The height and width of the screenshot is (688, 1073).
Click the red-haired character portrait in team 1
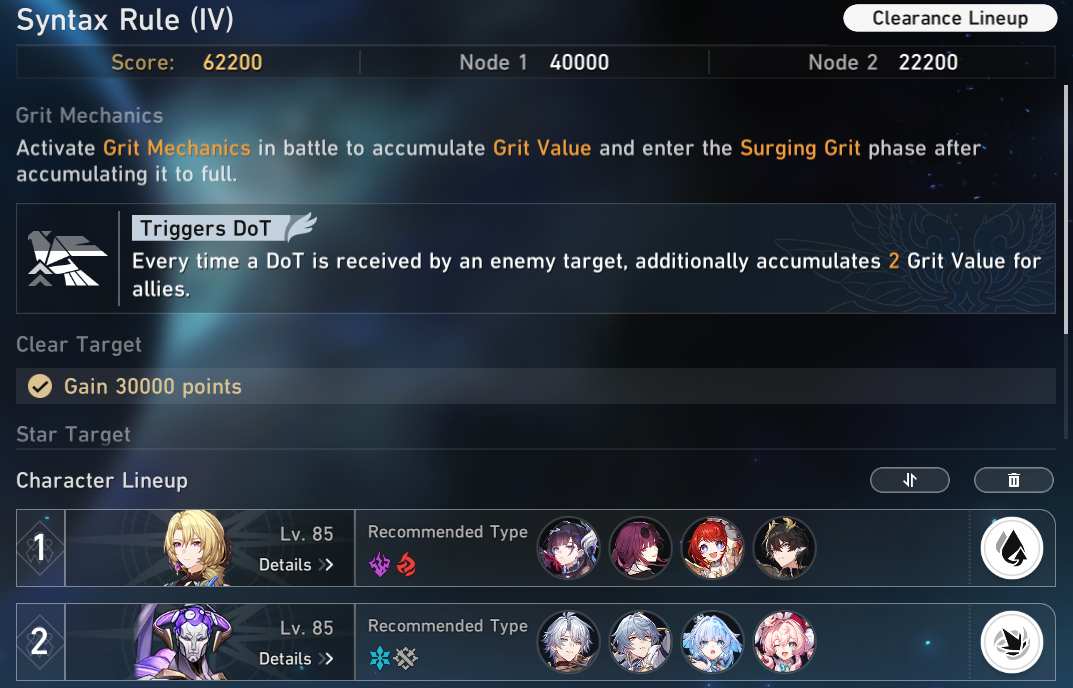pyautogui.click(x=712, y=548)
